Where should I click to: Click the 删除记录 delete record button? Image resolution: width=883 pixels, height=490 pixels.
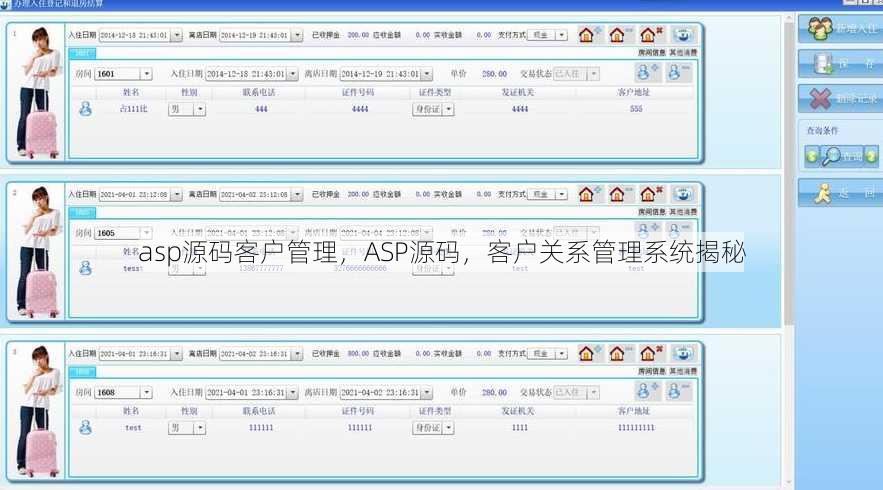(x=841, y=99)
